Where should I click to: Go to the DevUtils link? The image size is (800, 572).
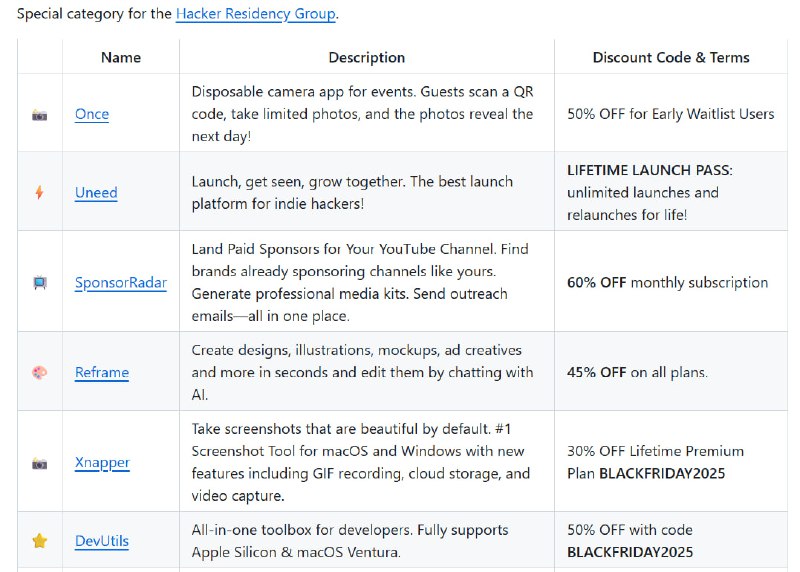point(102,541)
